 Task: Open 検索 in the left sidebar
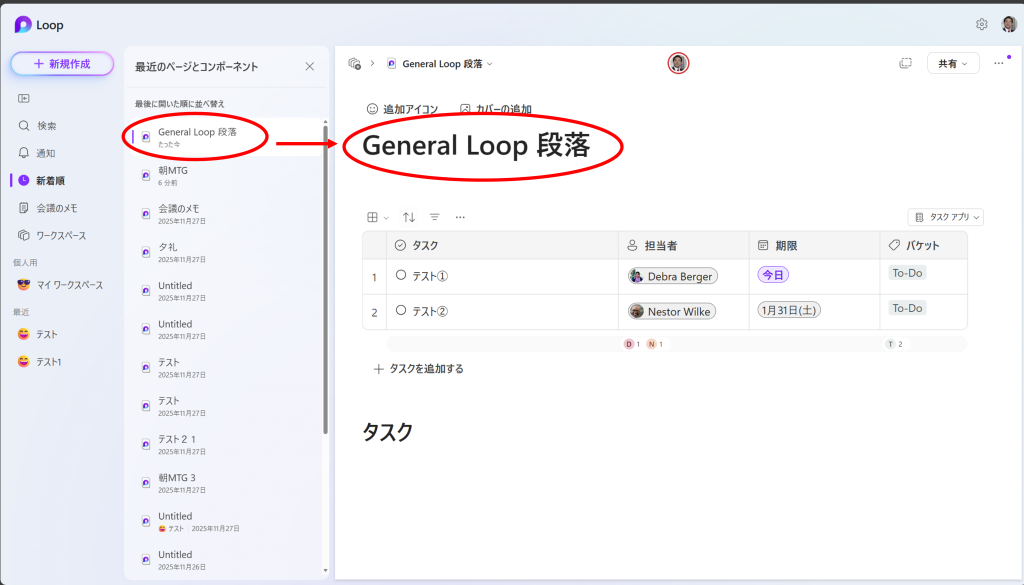tap(46, 126)
